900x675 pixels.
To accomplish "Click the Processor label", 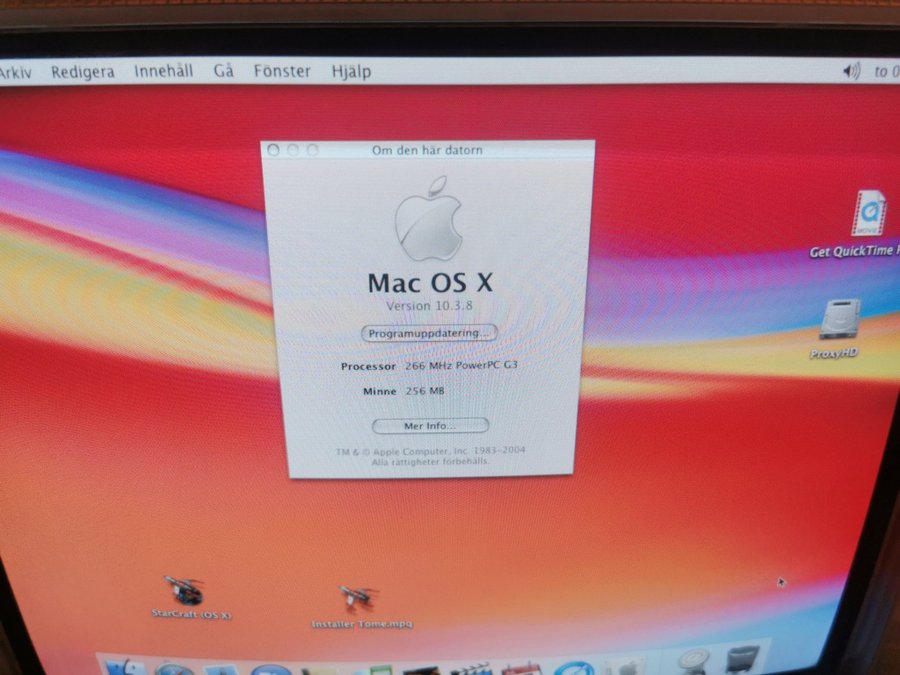I will 368,366.
